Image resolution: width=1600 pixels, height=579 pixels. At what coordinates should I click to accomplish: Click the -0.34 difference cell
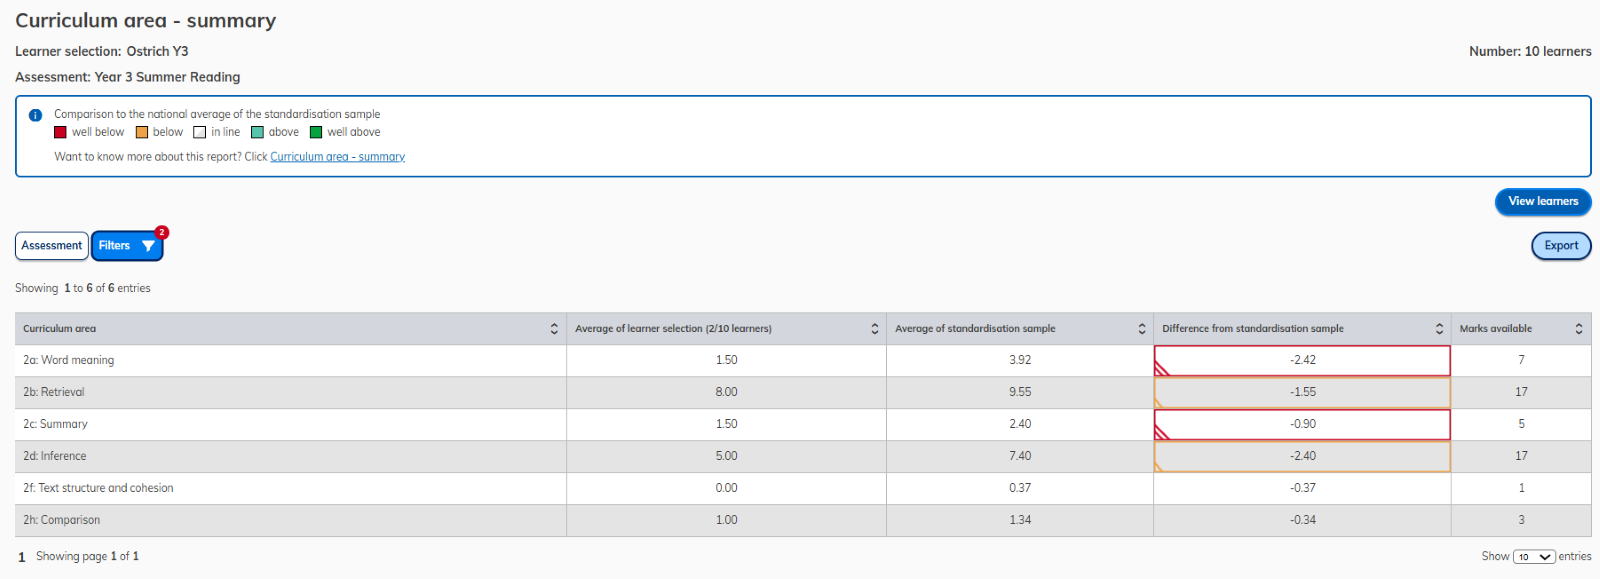click(x=1302, y=520)
